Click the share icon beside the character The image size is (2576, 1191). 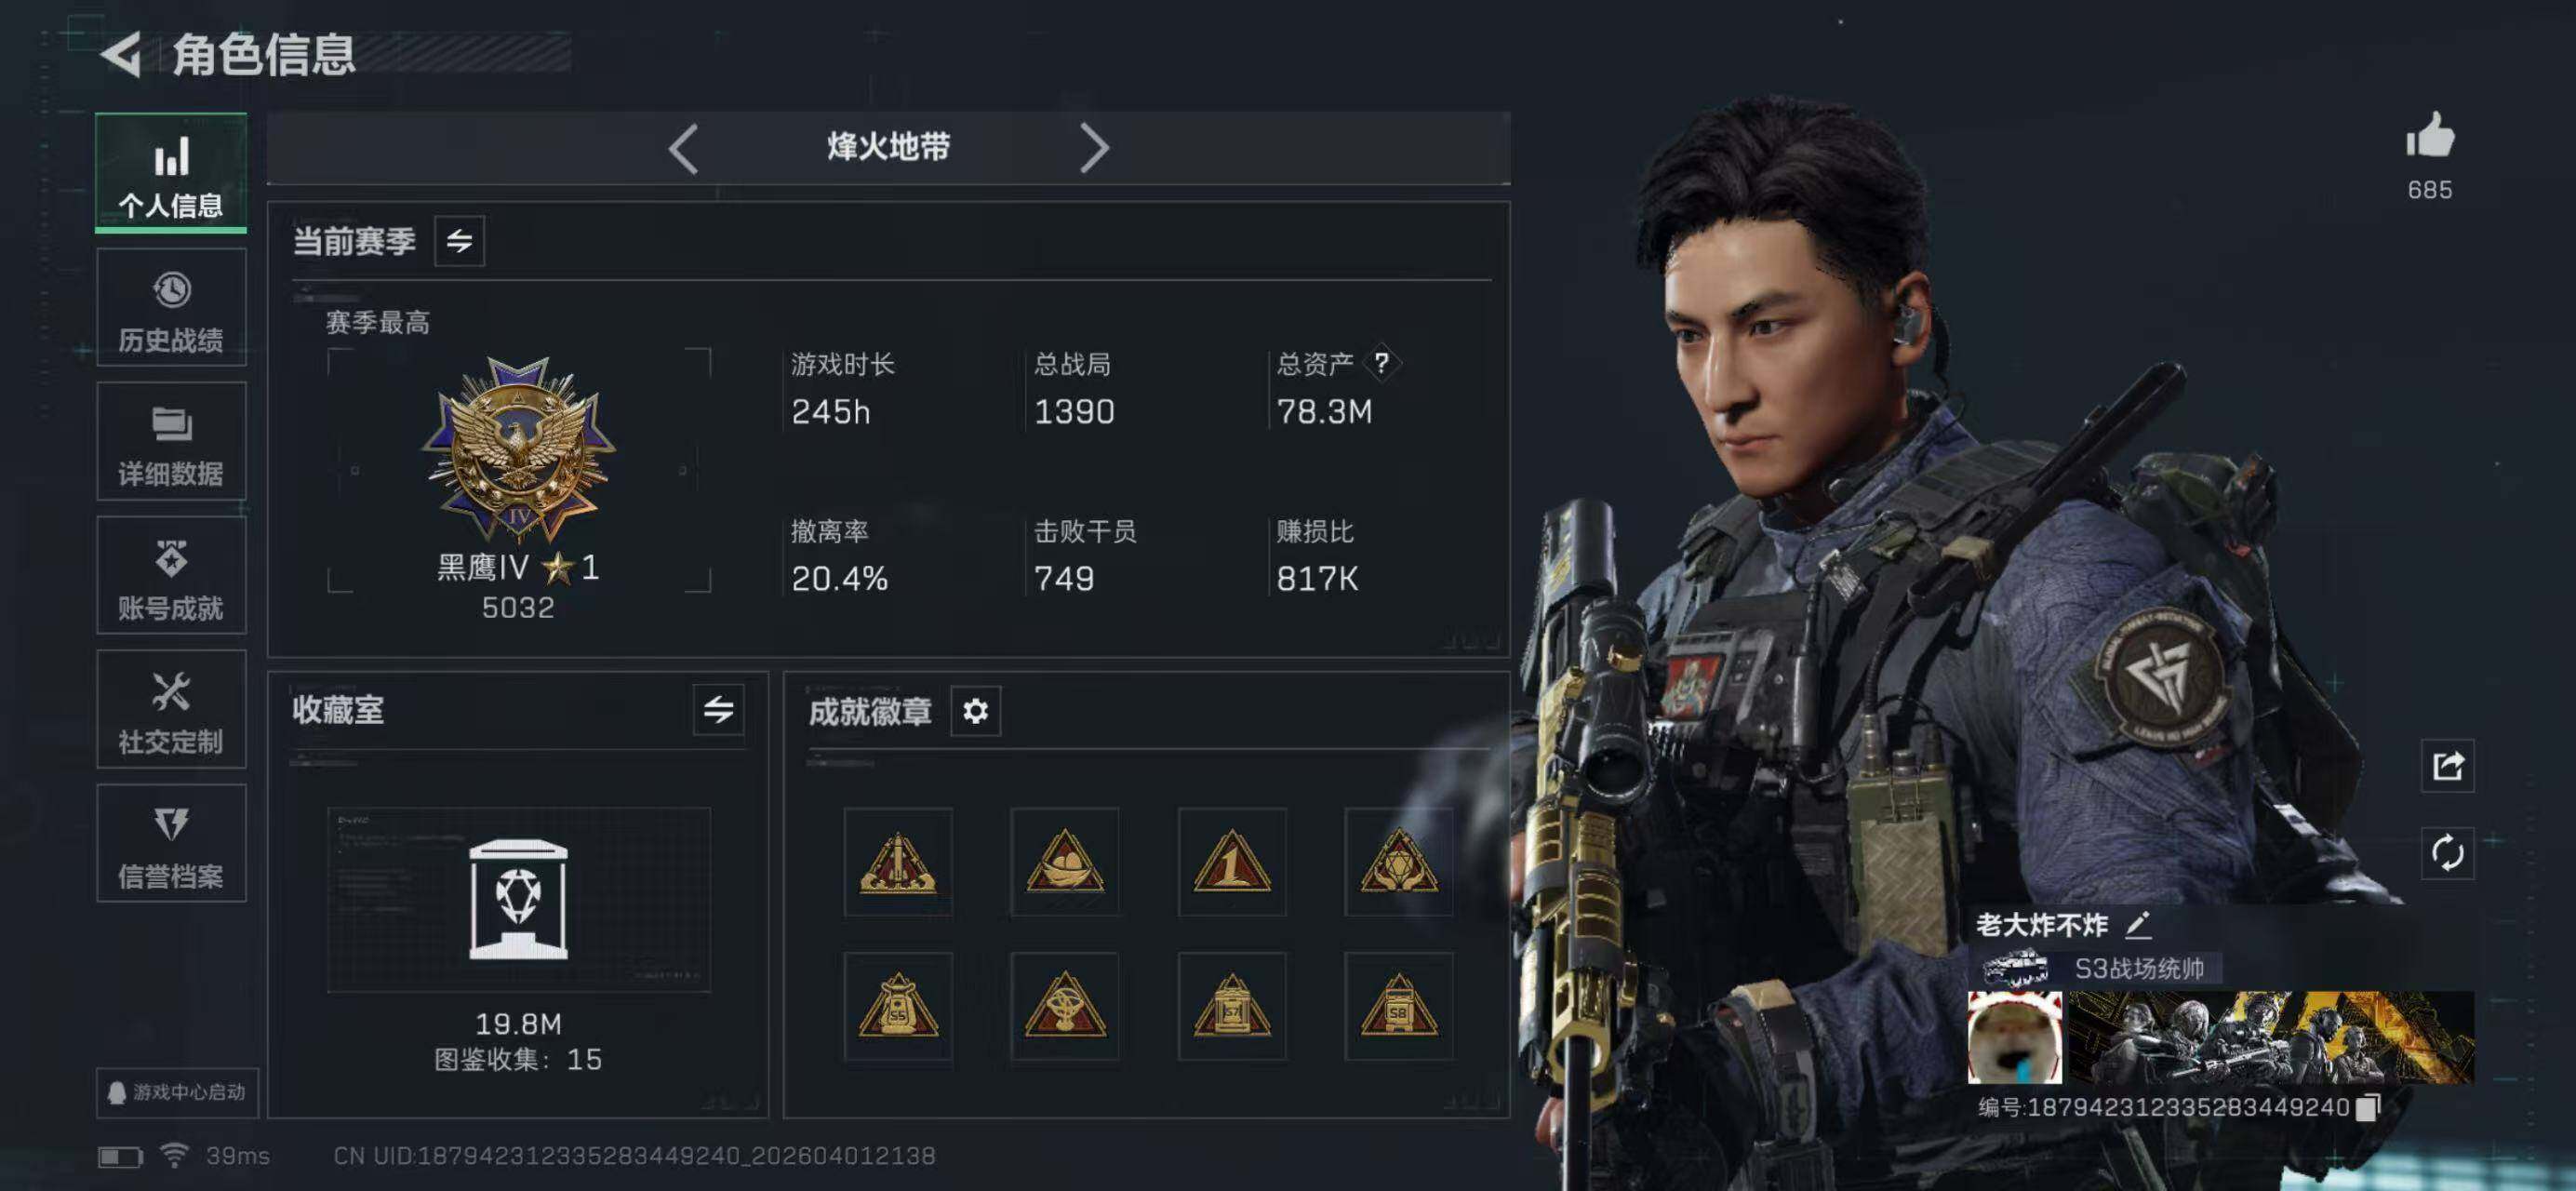2447,766
